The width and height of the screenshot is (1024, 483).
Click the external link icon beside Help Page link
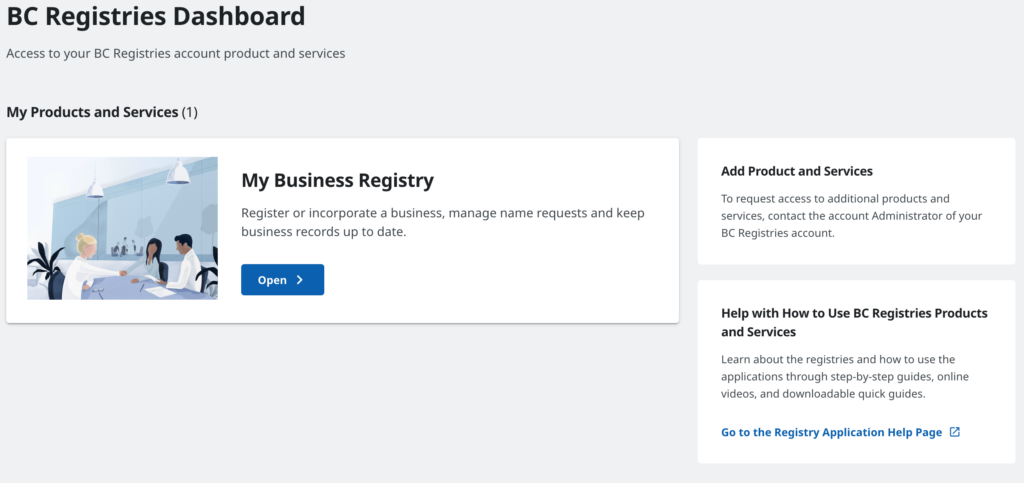pyautogui.click(x=954, y=432)
